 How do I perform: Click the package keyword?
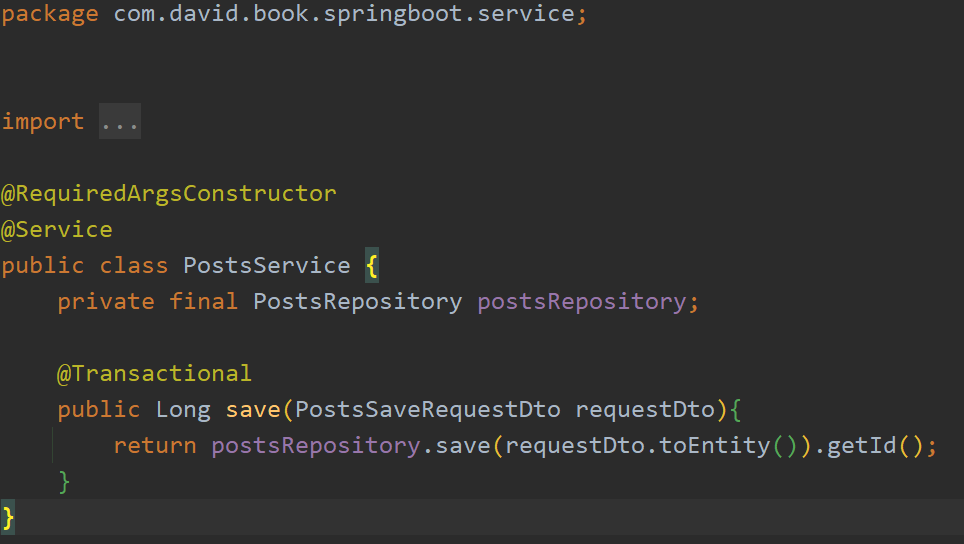tap(50, 14)
